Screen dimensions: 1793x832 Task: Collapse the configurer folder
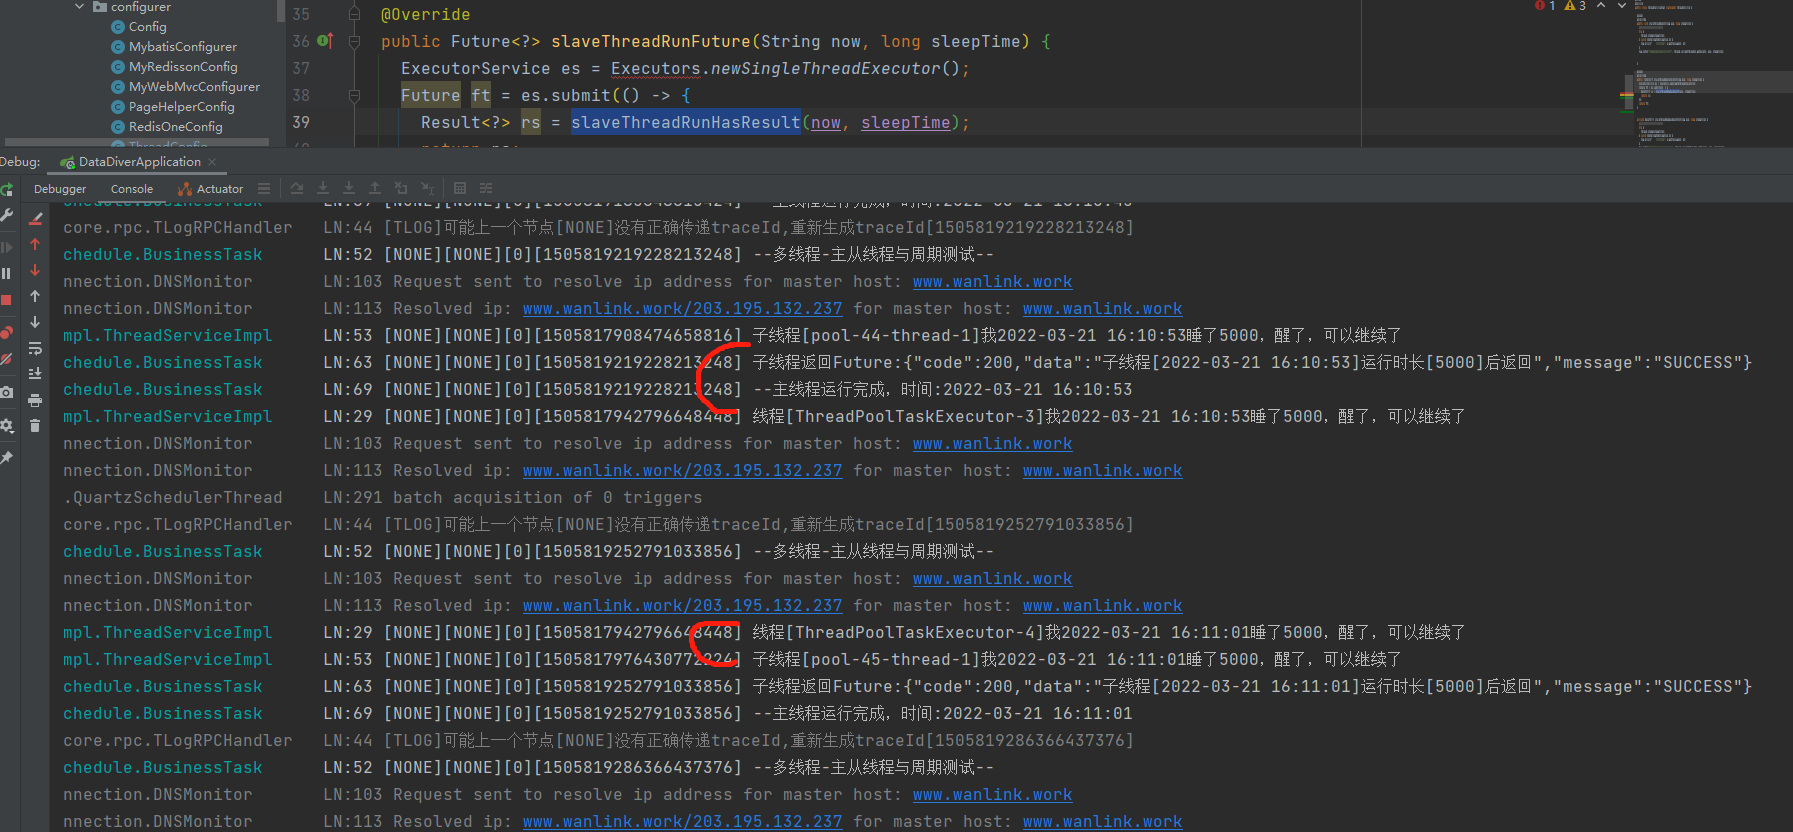[80, 7]
